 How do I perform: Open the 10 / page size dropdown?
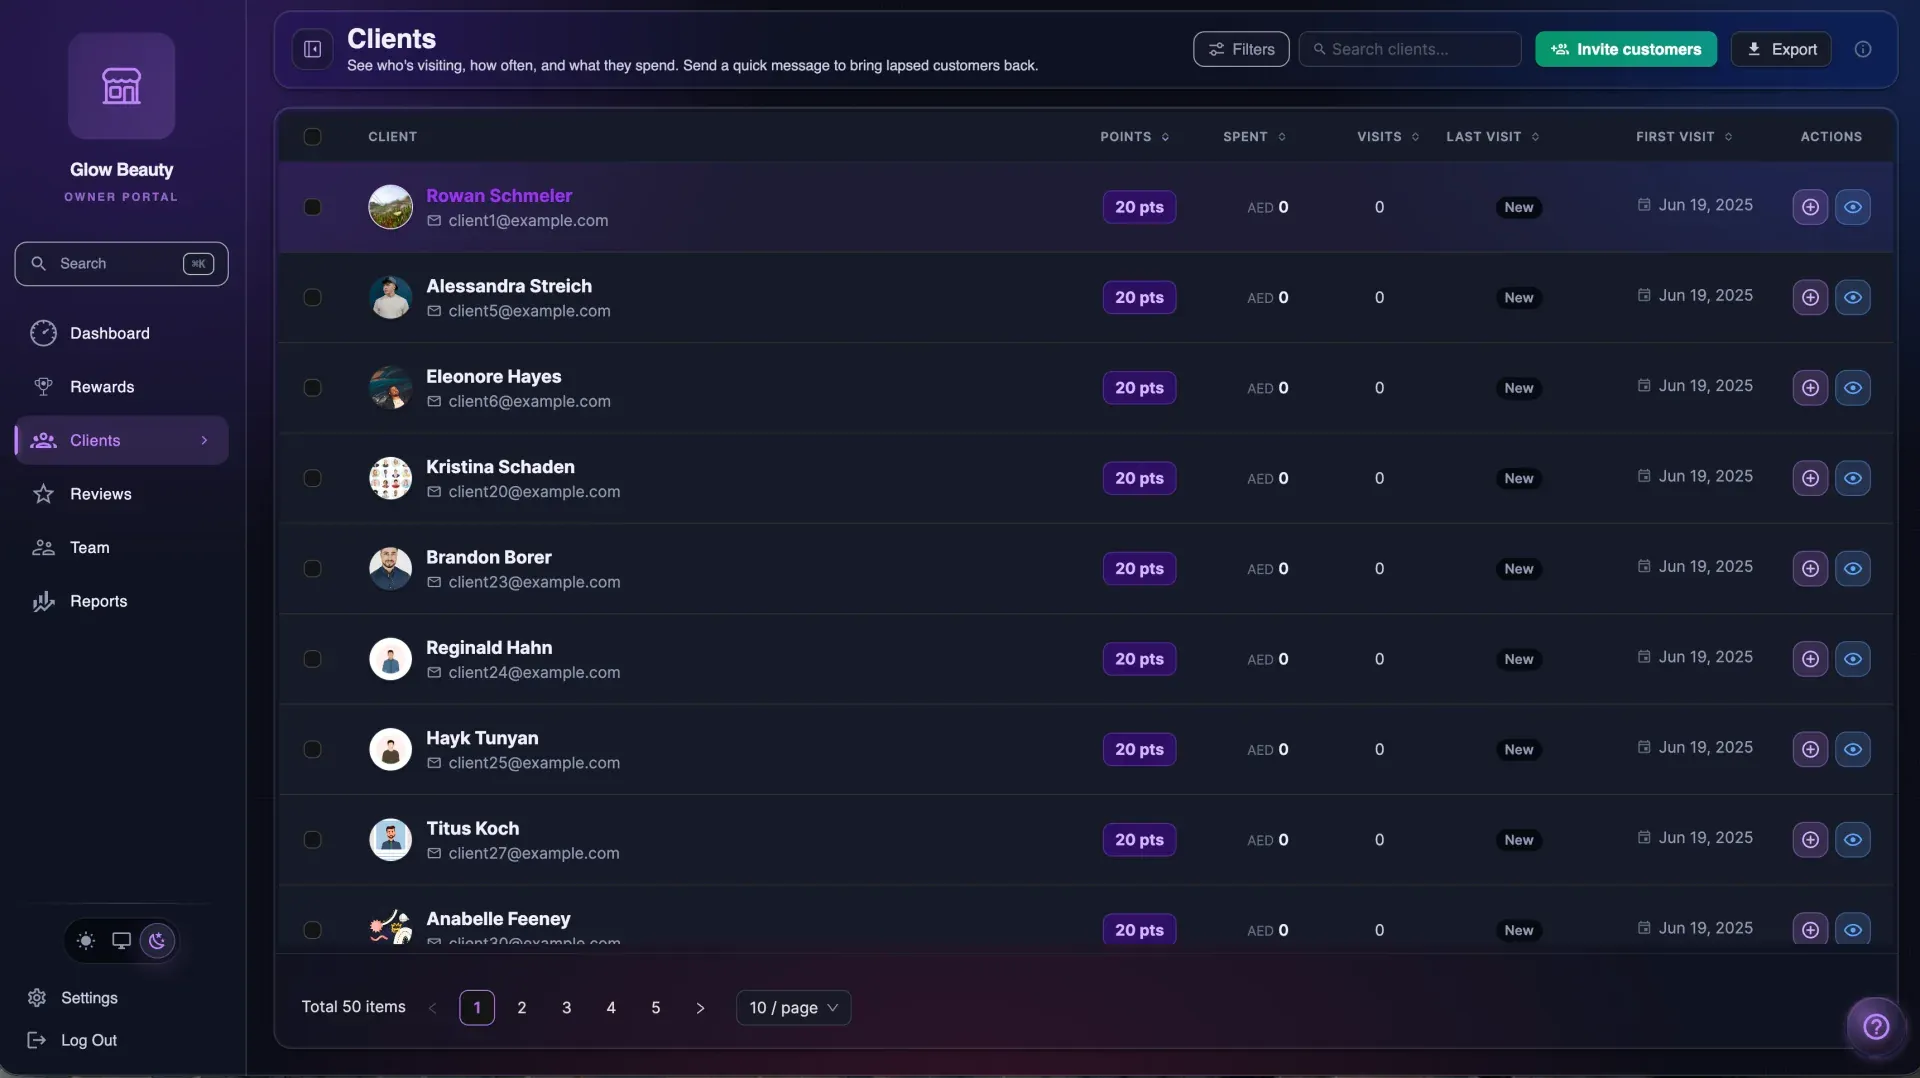coord(793,1008)
